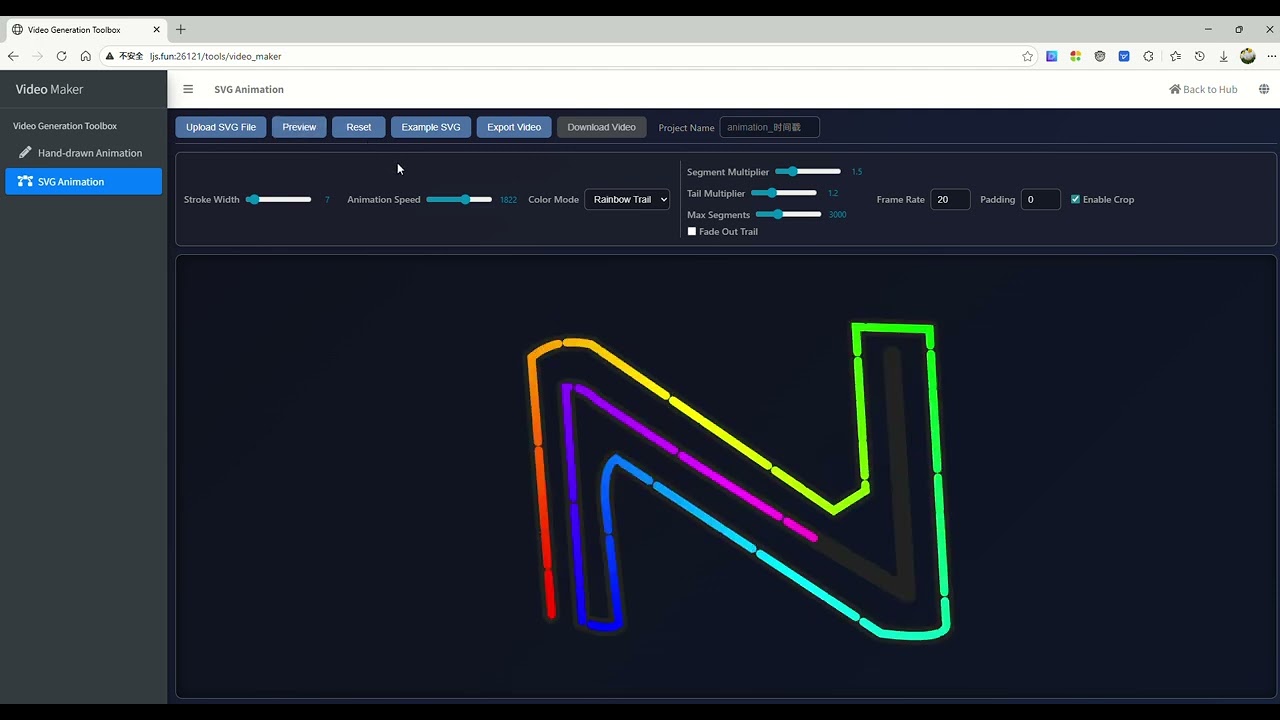
Task: Focus the Project Name input field
Action: pos(769,127)
